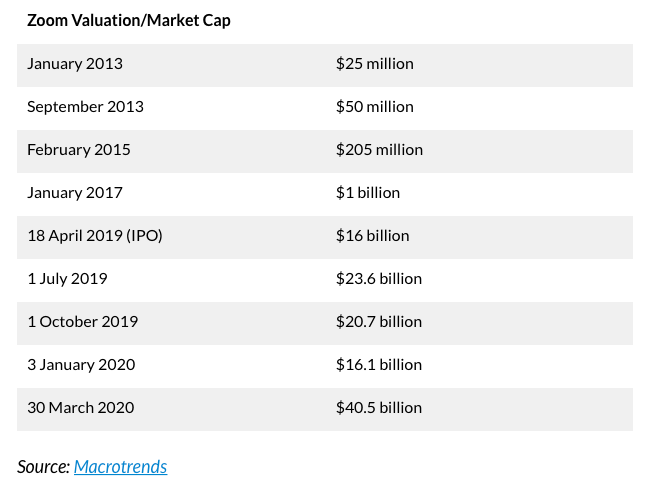Select the 3 January 2020 date cell
The height and width of the screenshot is (491, 652).
(81, 364)
